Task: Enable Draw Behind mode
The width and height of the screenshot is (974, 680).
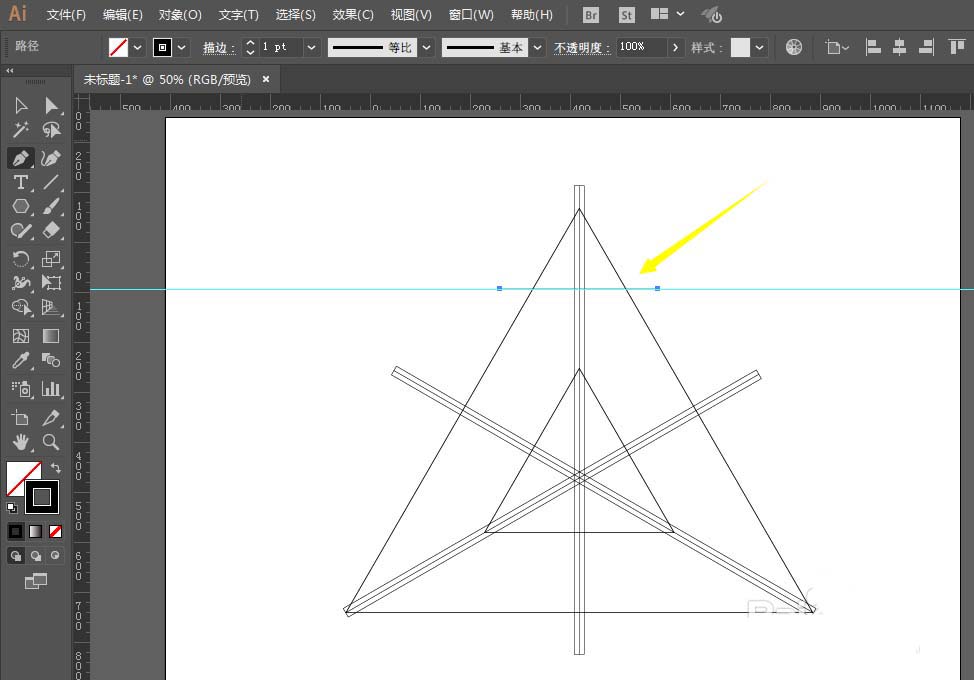Action: coord(35,556)
